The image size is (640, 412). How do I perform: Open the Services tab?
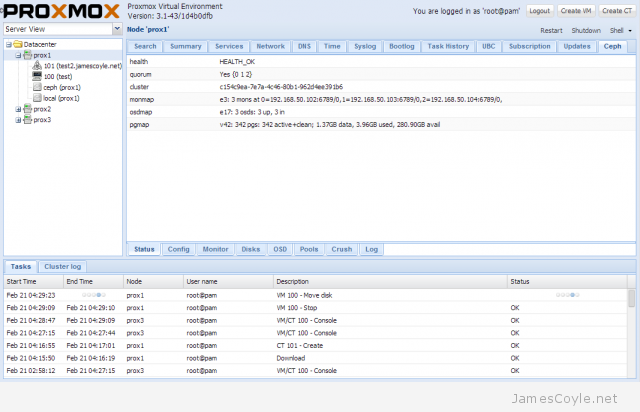point(229,47)
